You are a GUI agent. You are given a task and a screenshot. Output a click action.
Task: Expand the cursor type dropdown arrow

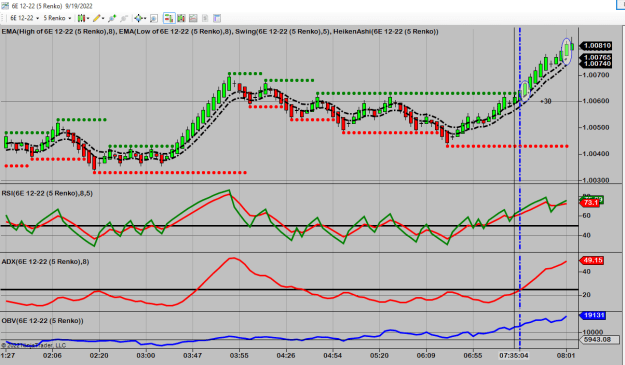[x=145, y=18]
